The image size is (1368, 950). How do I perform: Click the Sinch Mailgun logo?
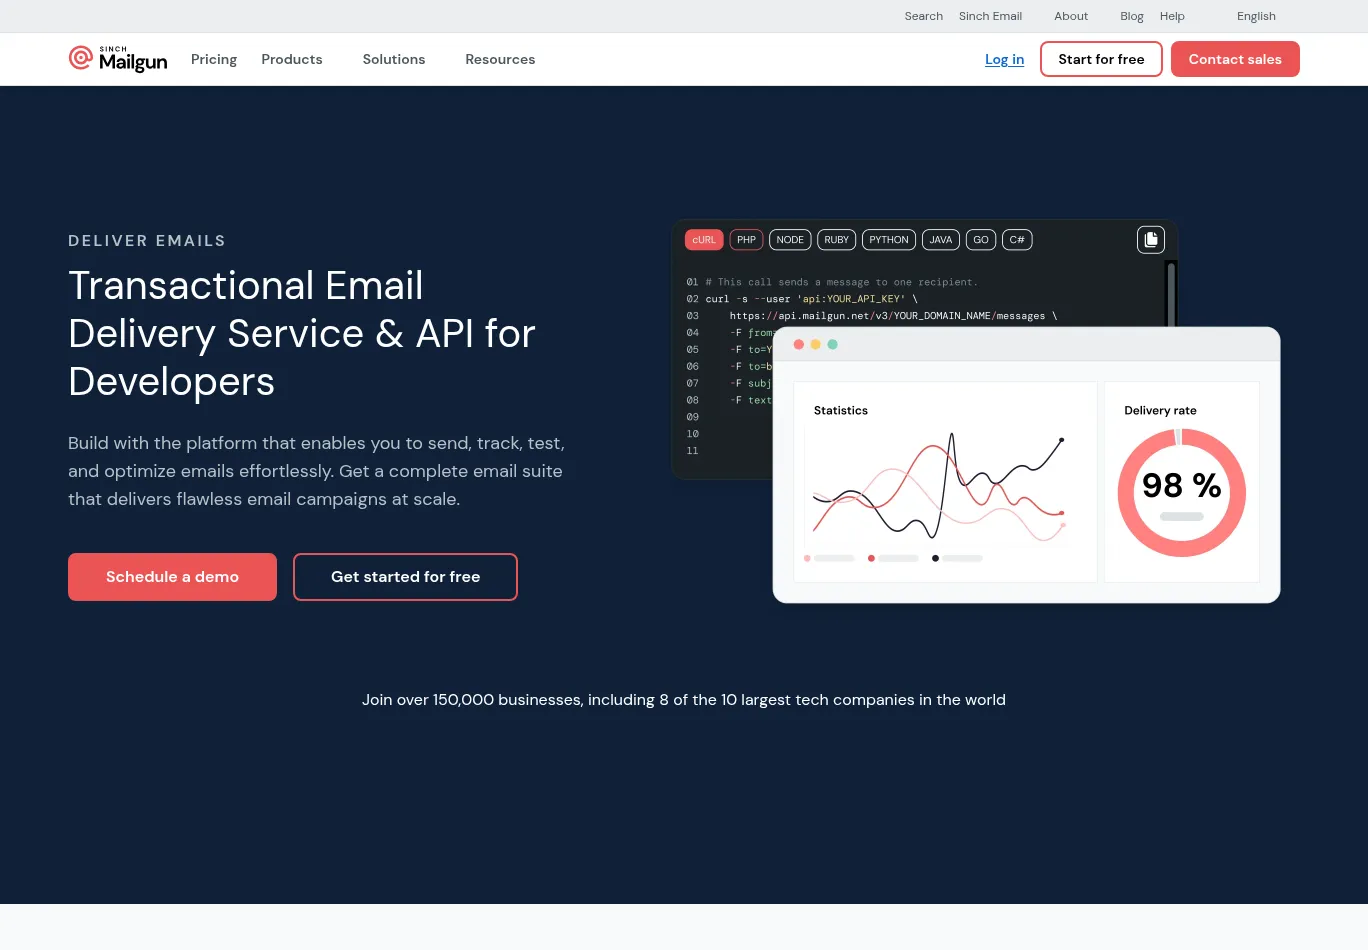point(118,59)
